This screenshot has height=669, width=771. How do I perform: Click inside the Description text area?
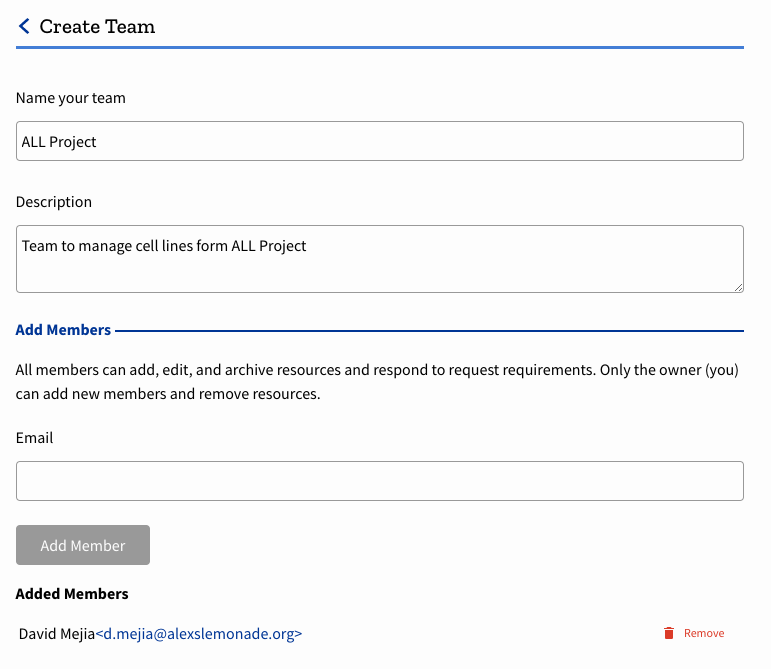coord(380,259)
